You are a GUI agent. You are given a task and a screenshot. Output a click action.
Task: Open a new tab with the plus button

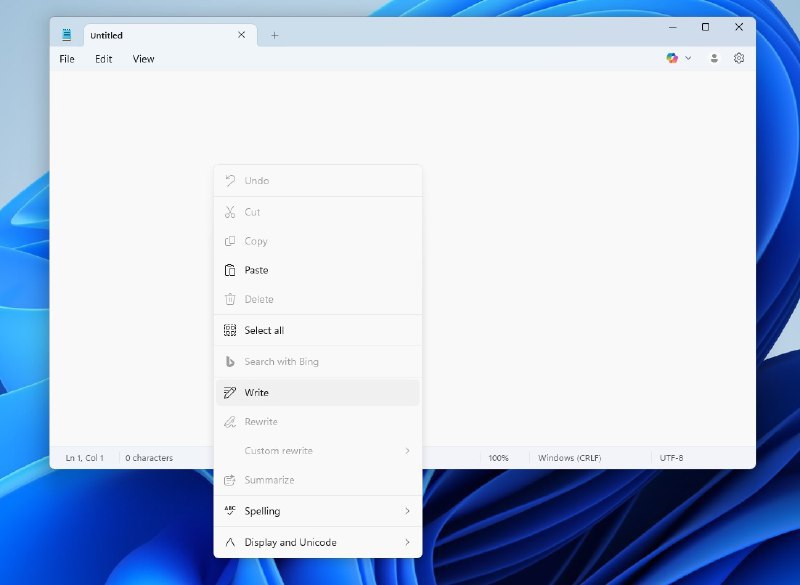click(273, 34)
